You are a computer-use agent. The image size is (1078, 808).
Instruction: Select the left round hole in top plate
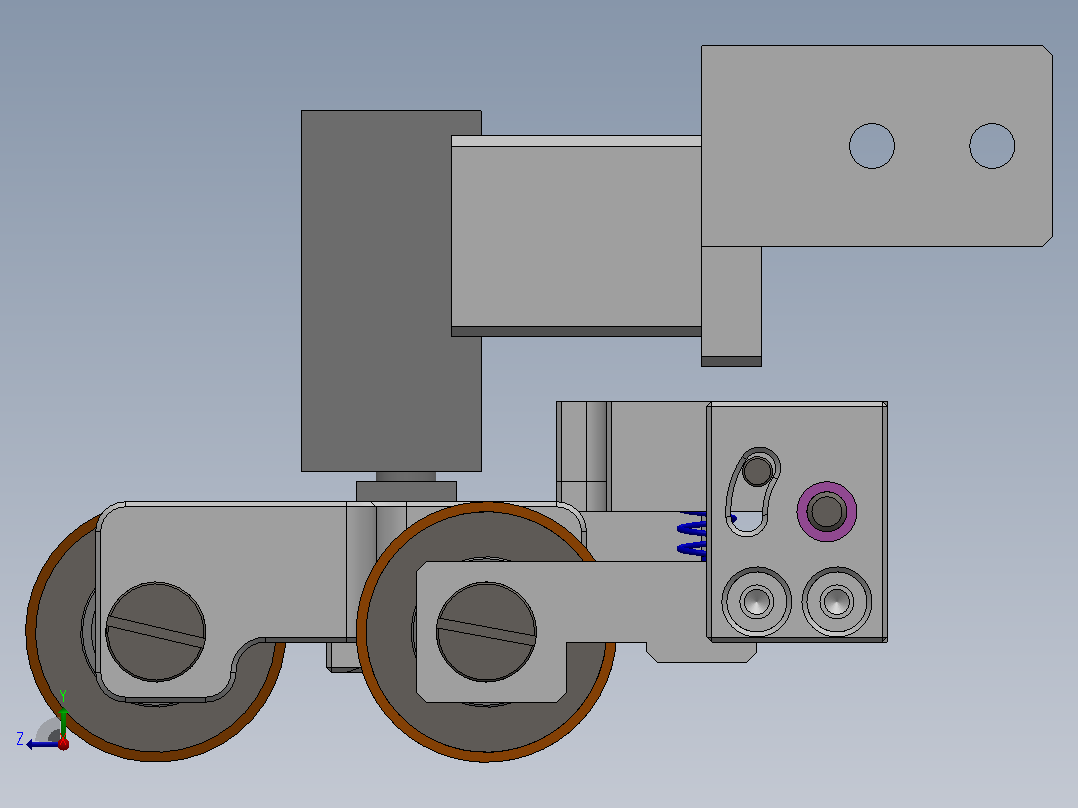pyautogui.click(x=872, y=146)
